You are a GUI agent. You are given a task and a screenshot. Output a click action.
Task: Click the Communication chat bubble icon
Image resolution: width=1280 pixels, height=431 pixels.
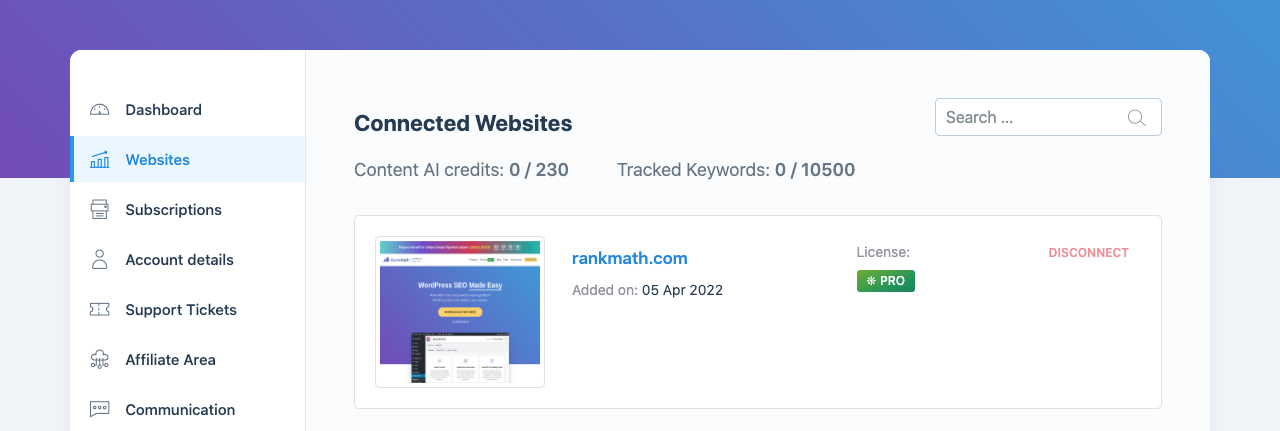[x=99, y=409]
